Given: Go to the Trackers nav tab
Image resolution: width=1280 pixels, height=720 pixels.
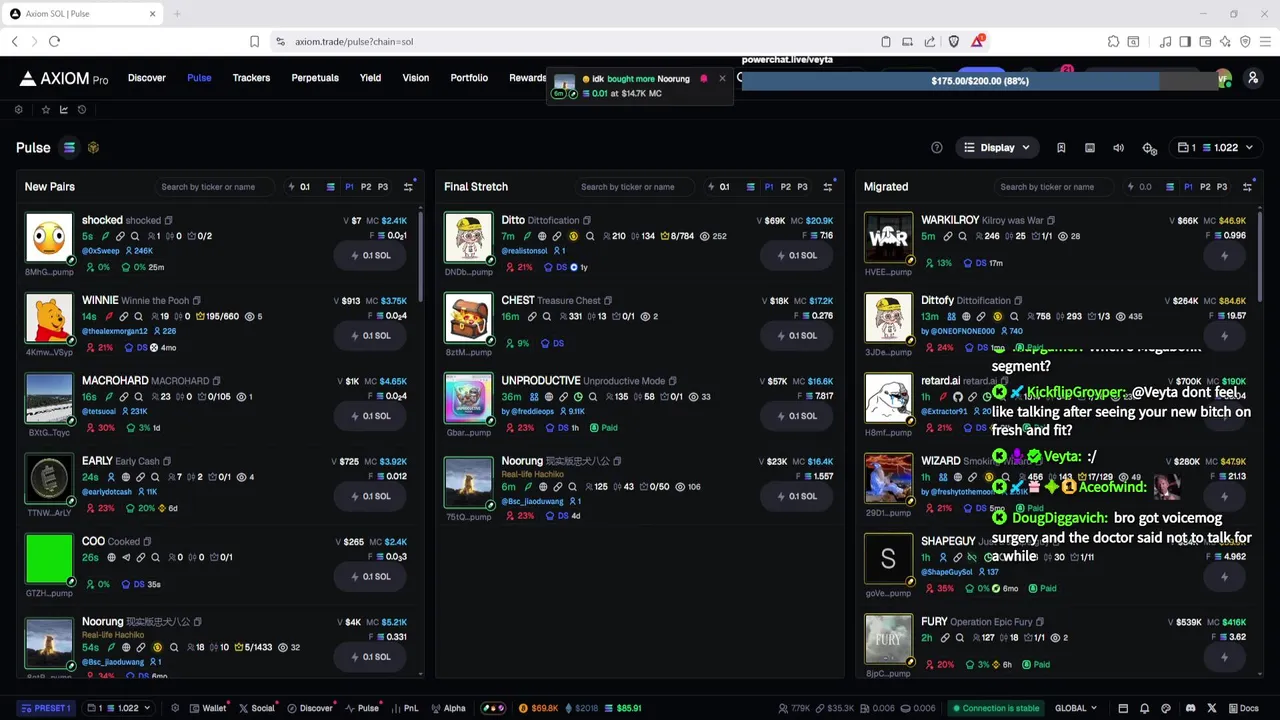Looking at the screenshot, I should click(x=251, y=78).
